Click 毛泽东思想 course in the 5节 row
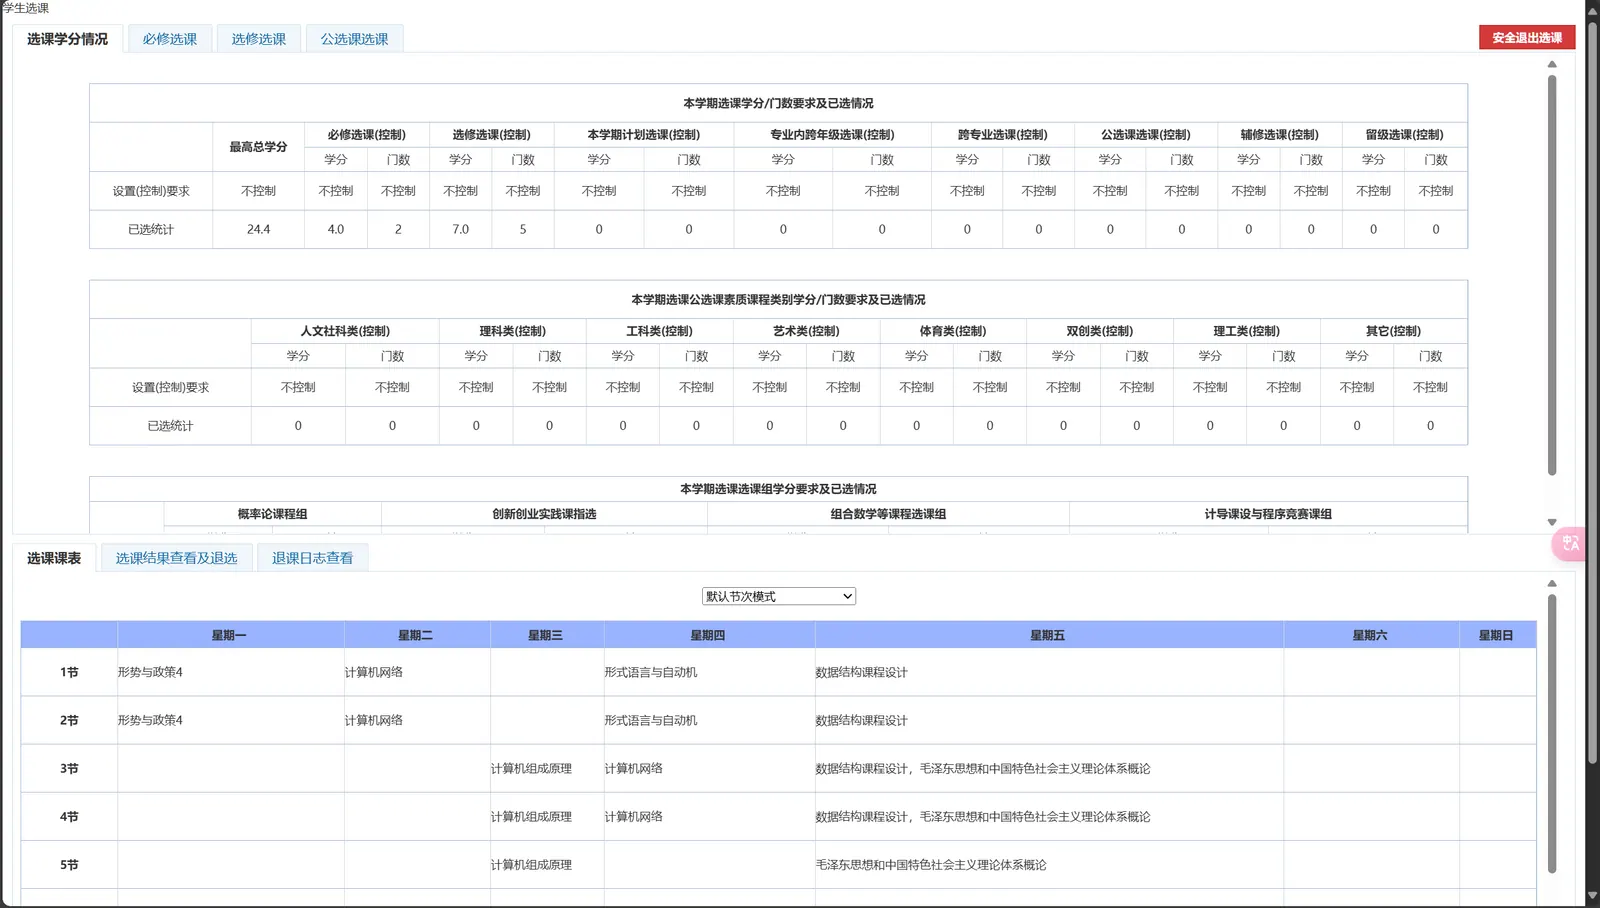Screen dimensions: 1600x908 pos(931,865)
